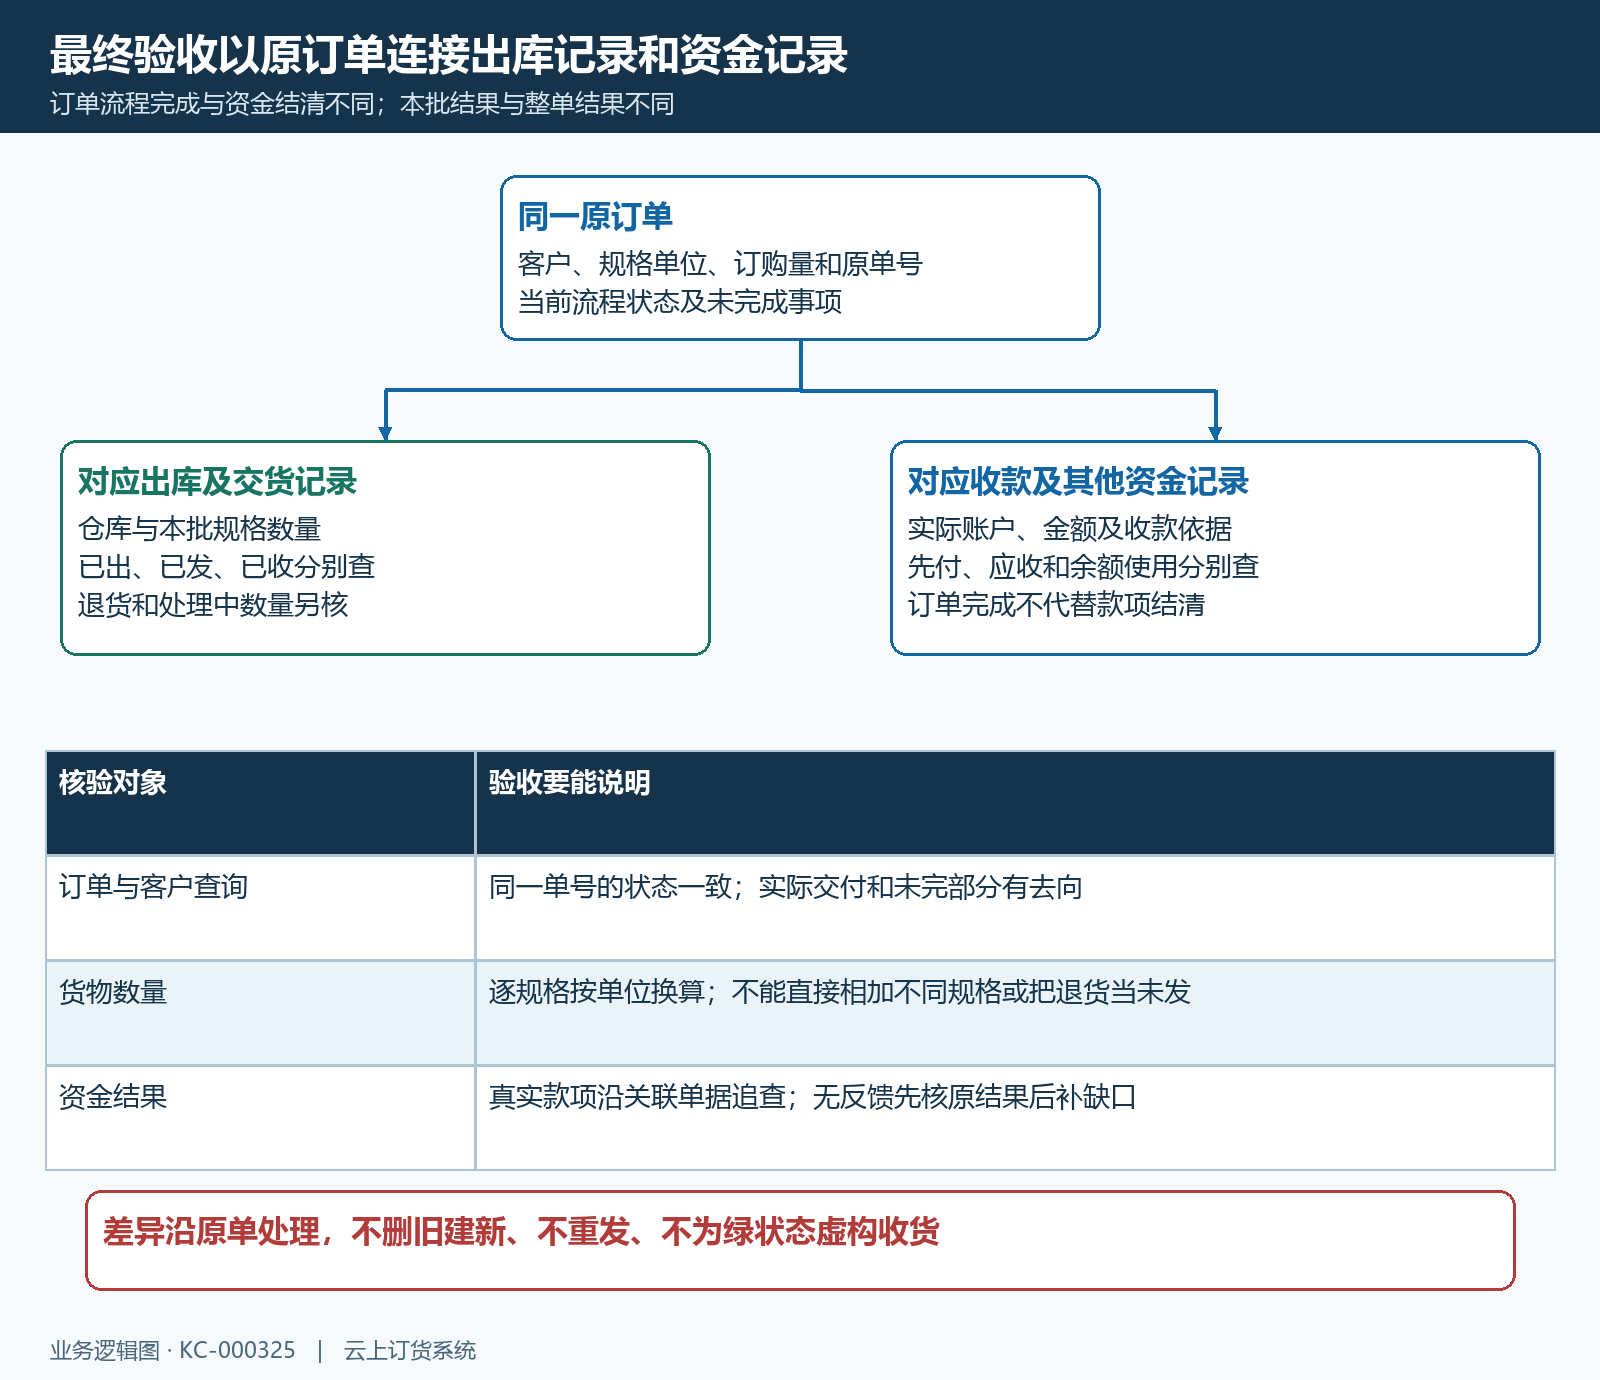Click the footer text 云上订货系统
The height and width of the screenshot is (1380, 1600).
coord(410,1350)
